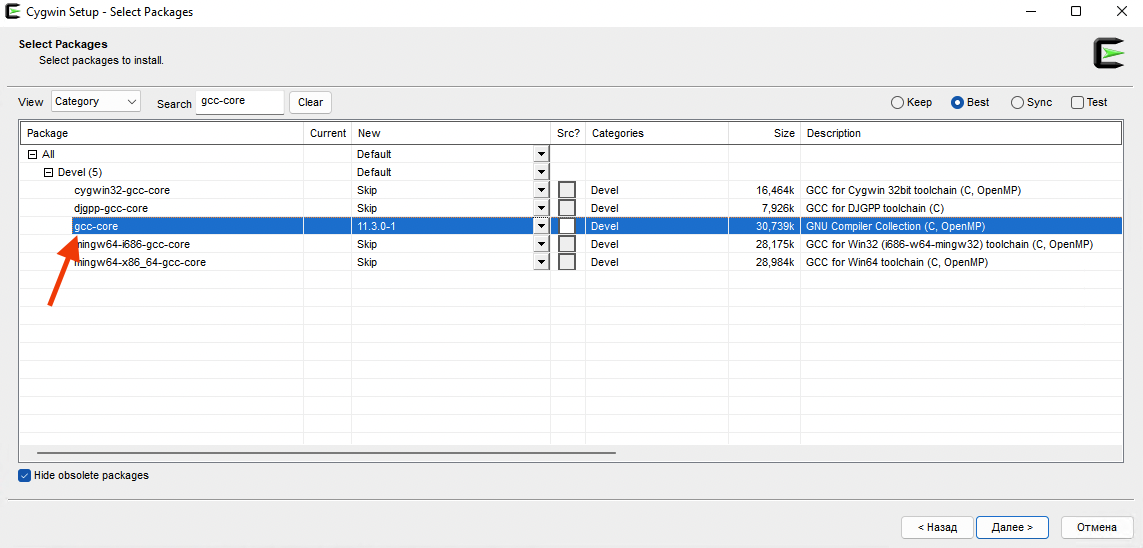This screenshot has height=548, width=1143.
Task: Click the Далее next button
Action: click(1012, 527)
